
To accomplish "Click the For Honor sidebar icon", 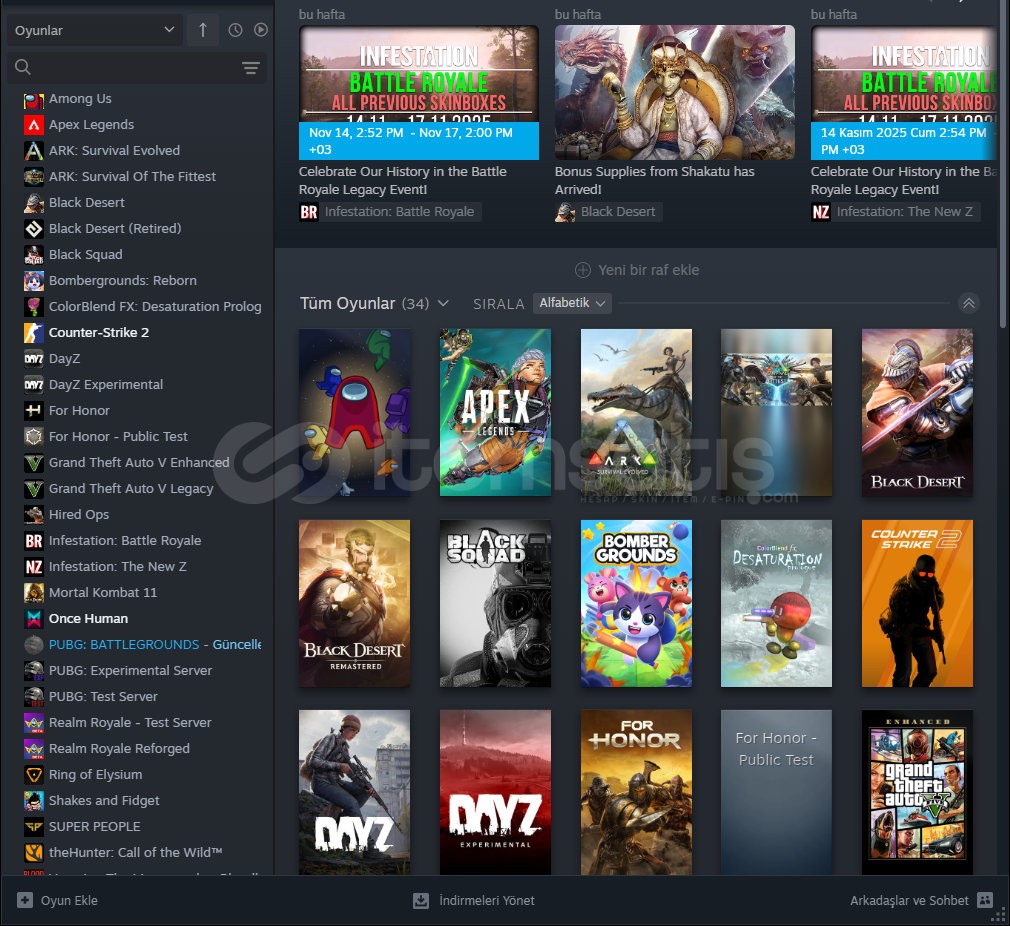I will (33, 411).
